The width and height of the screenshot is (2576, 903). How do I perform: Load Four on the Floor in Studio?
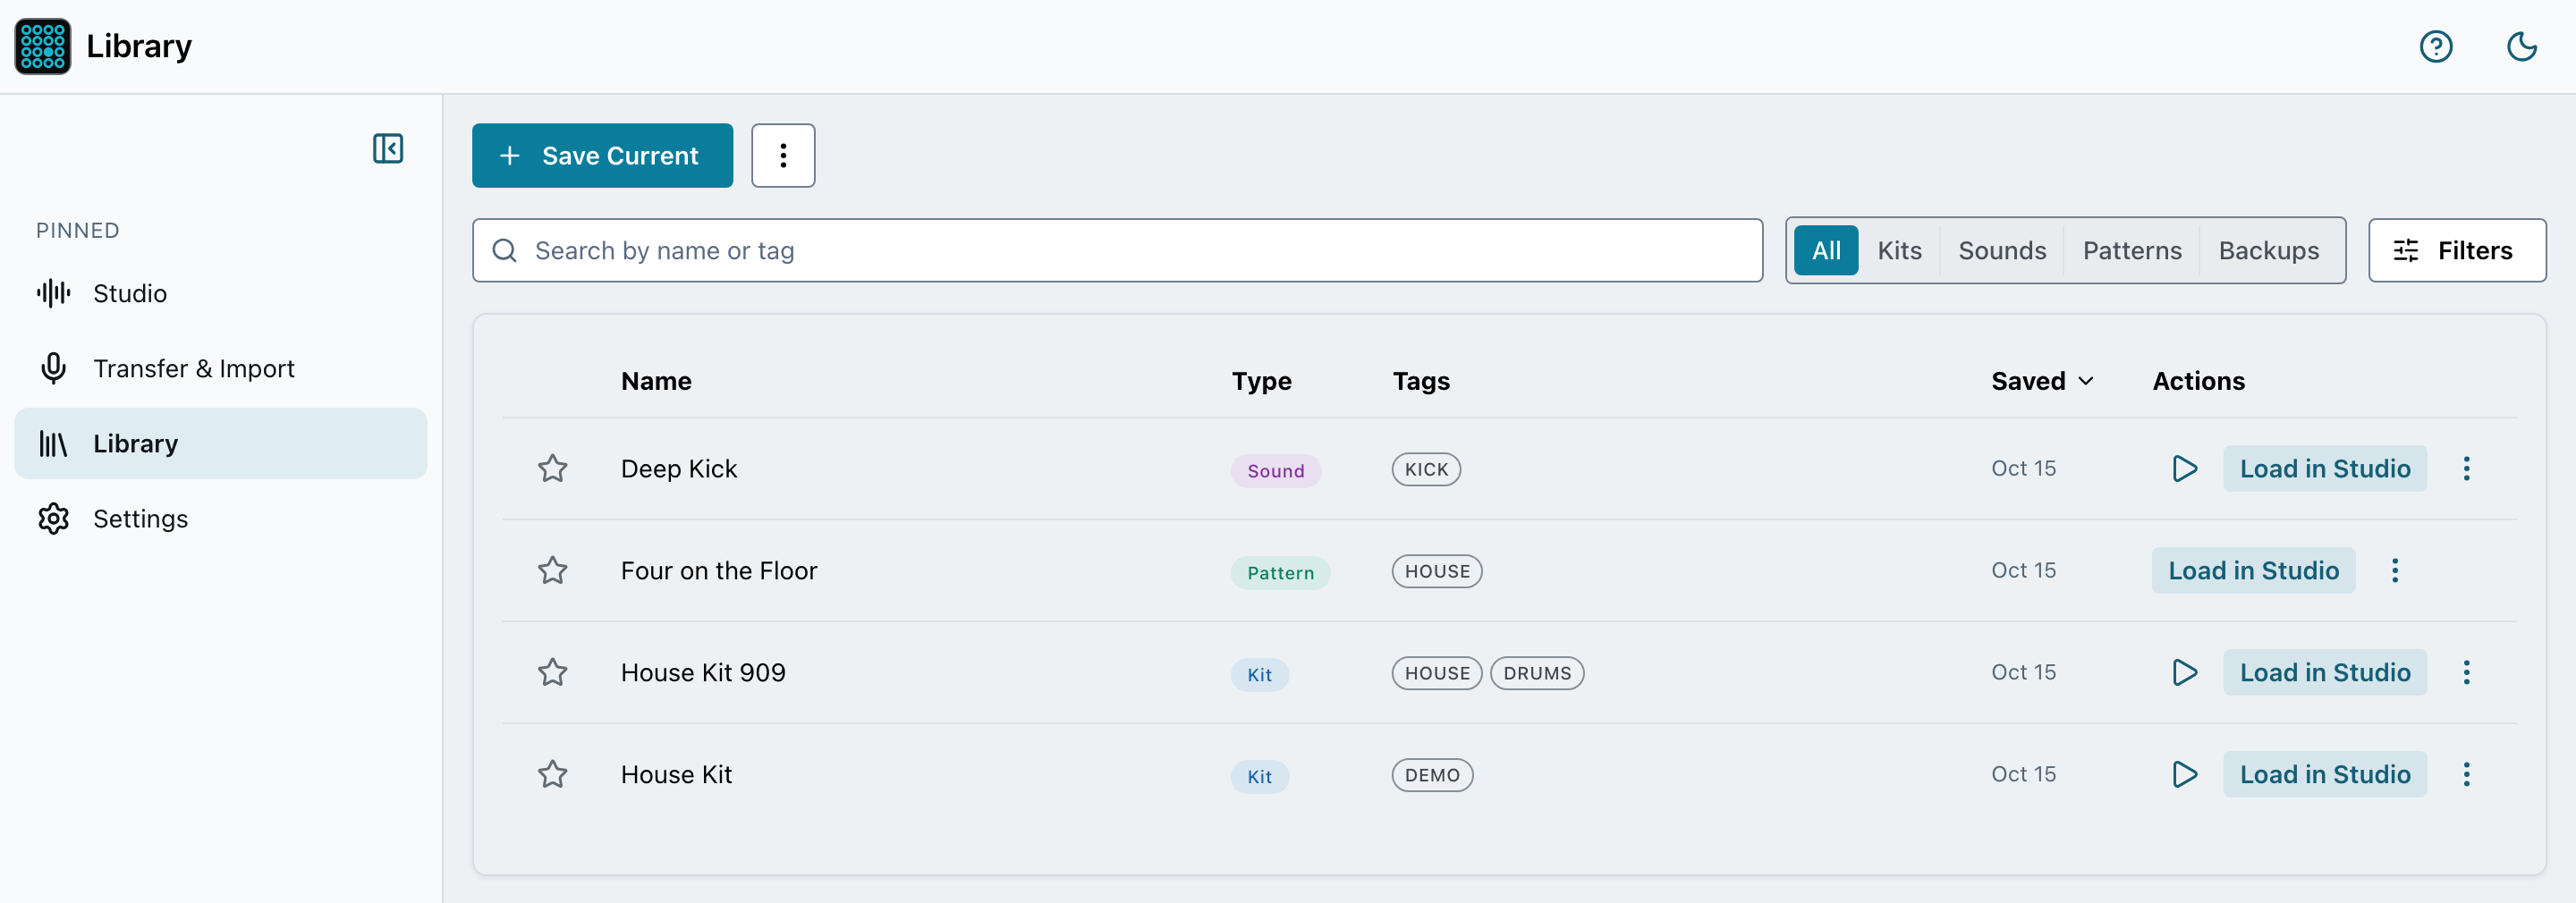(x=2253, y=570)
